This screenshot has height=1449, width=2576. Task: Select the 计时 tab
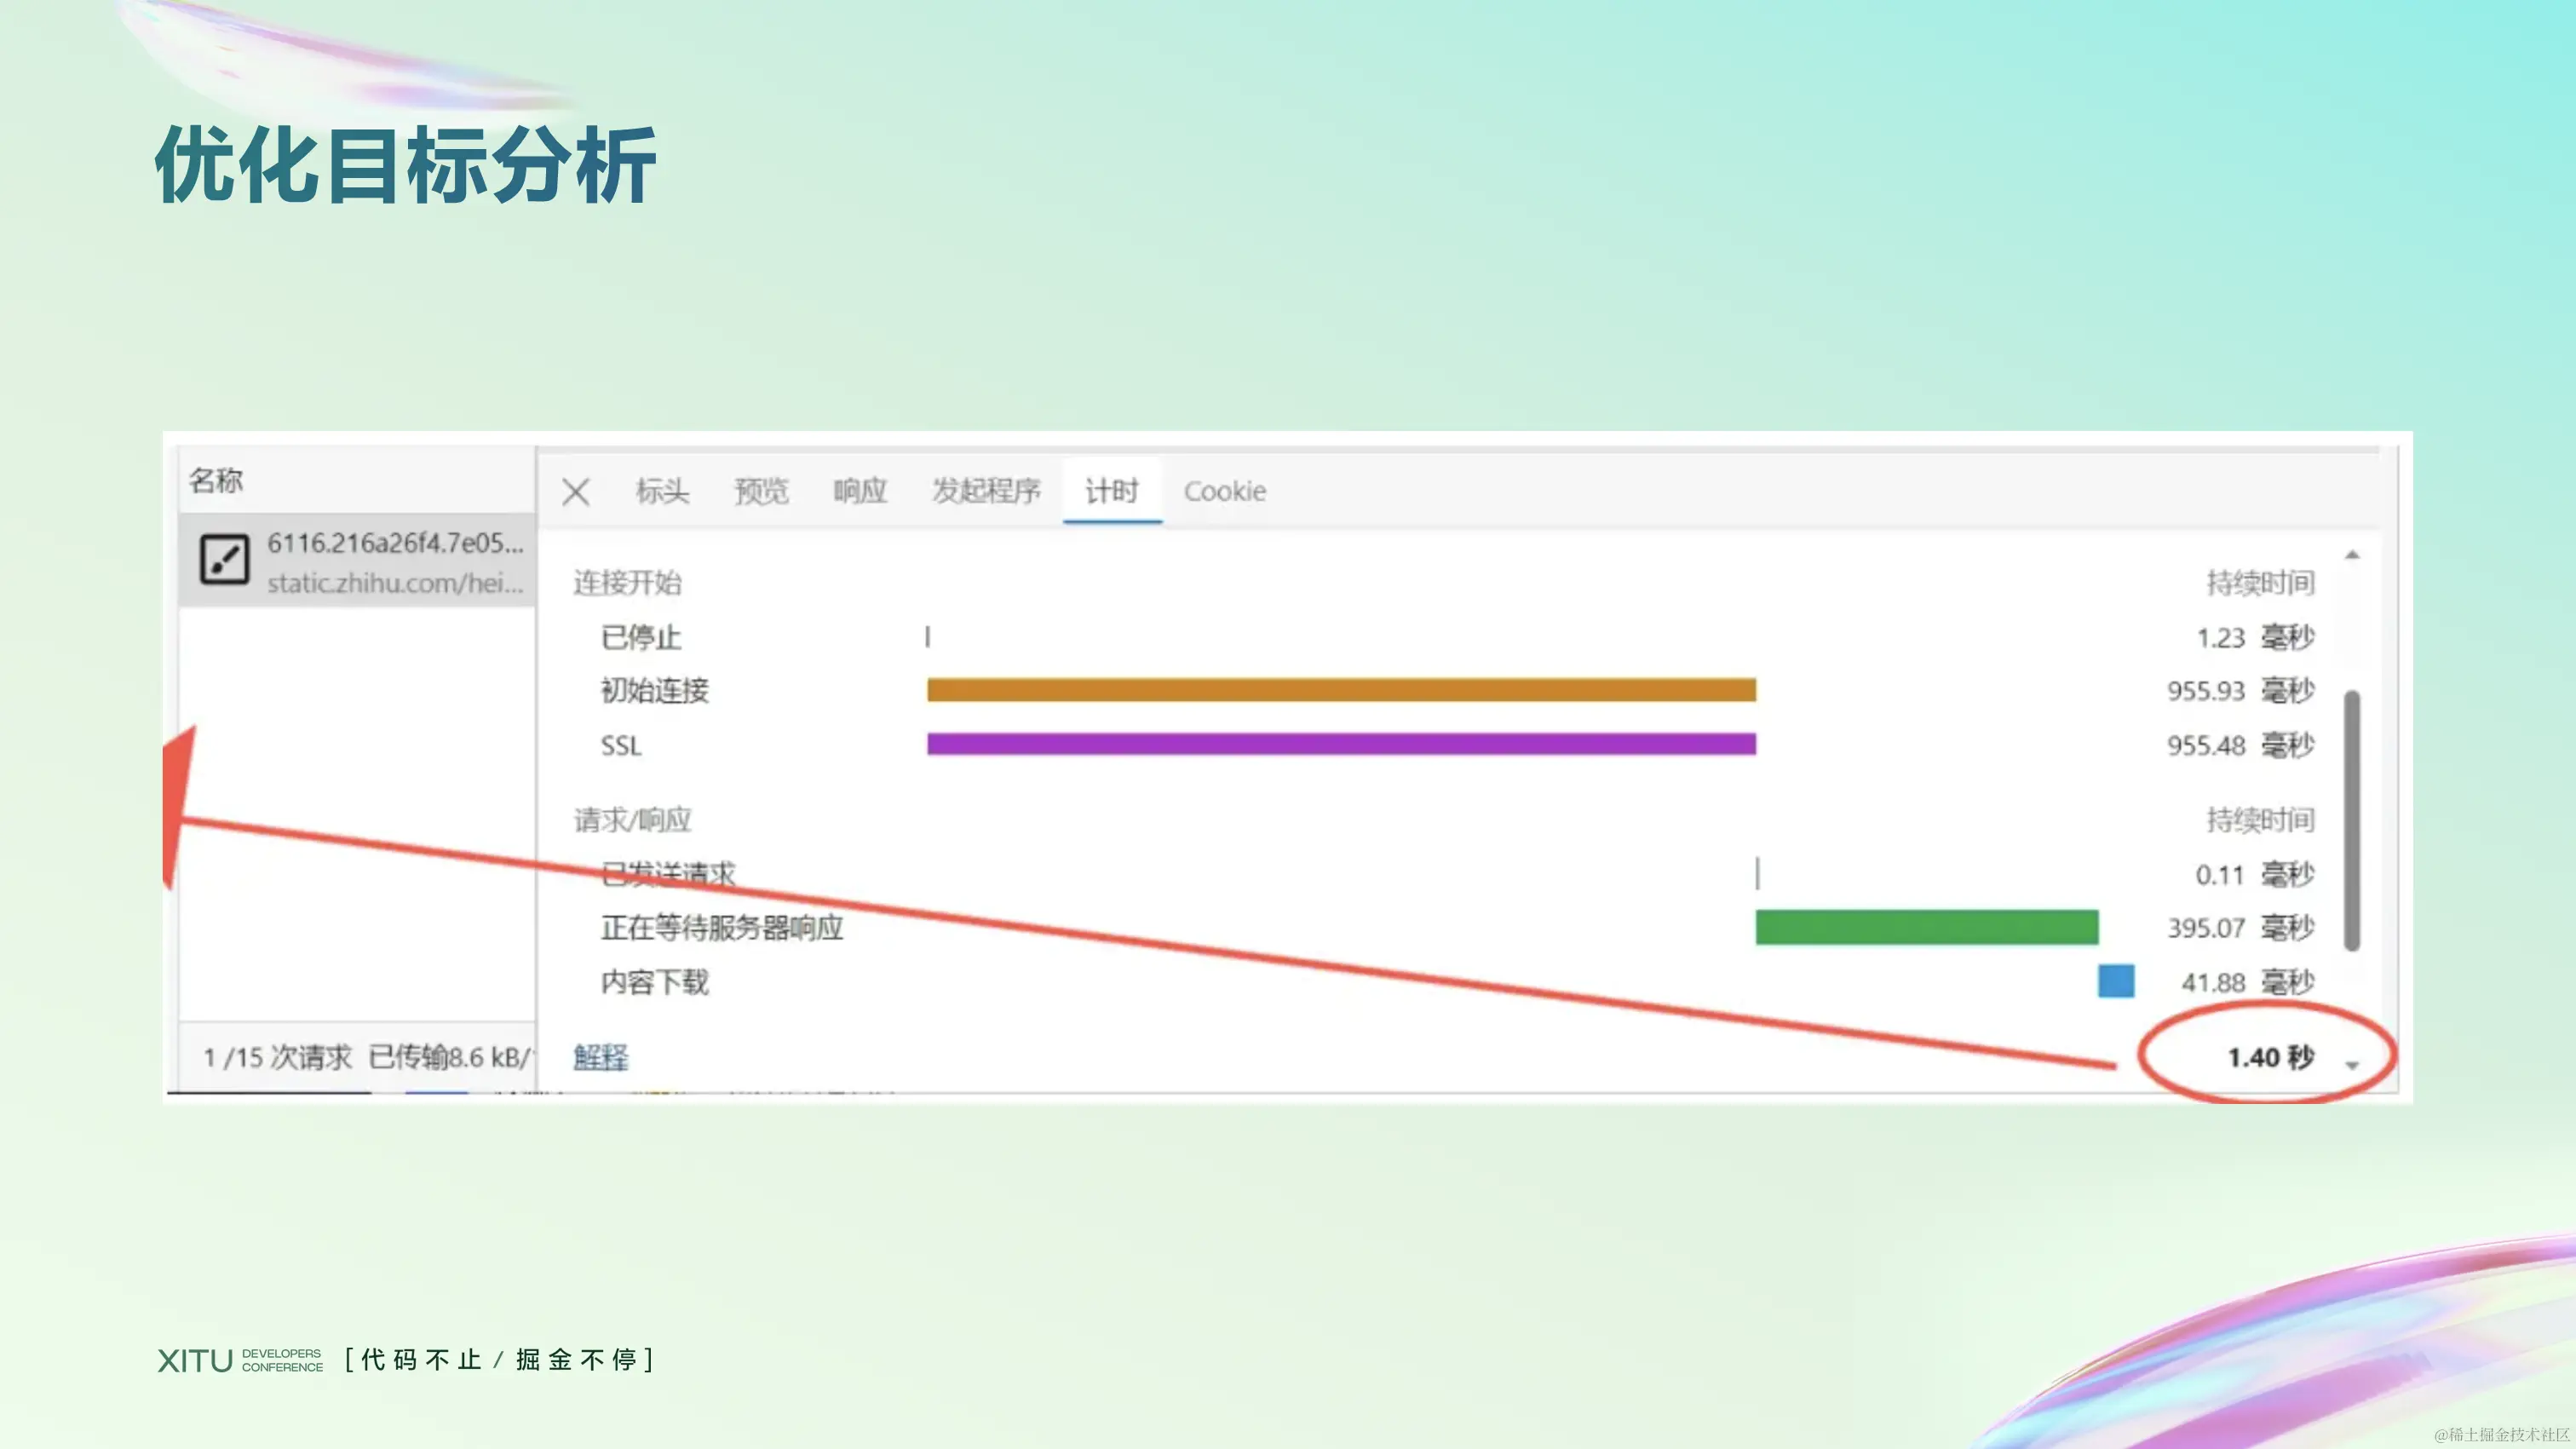point(1112,491)
